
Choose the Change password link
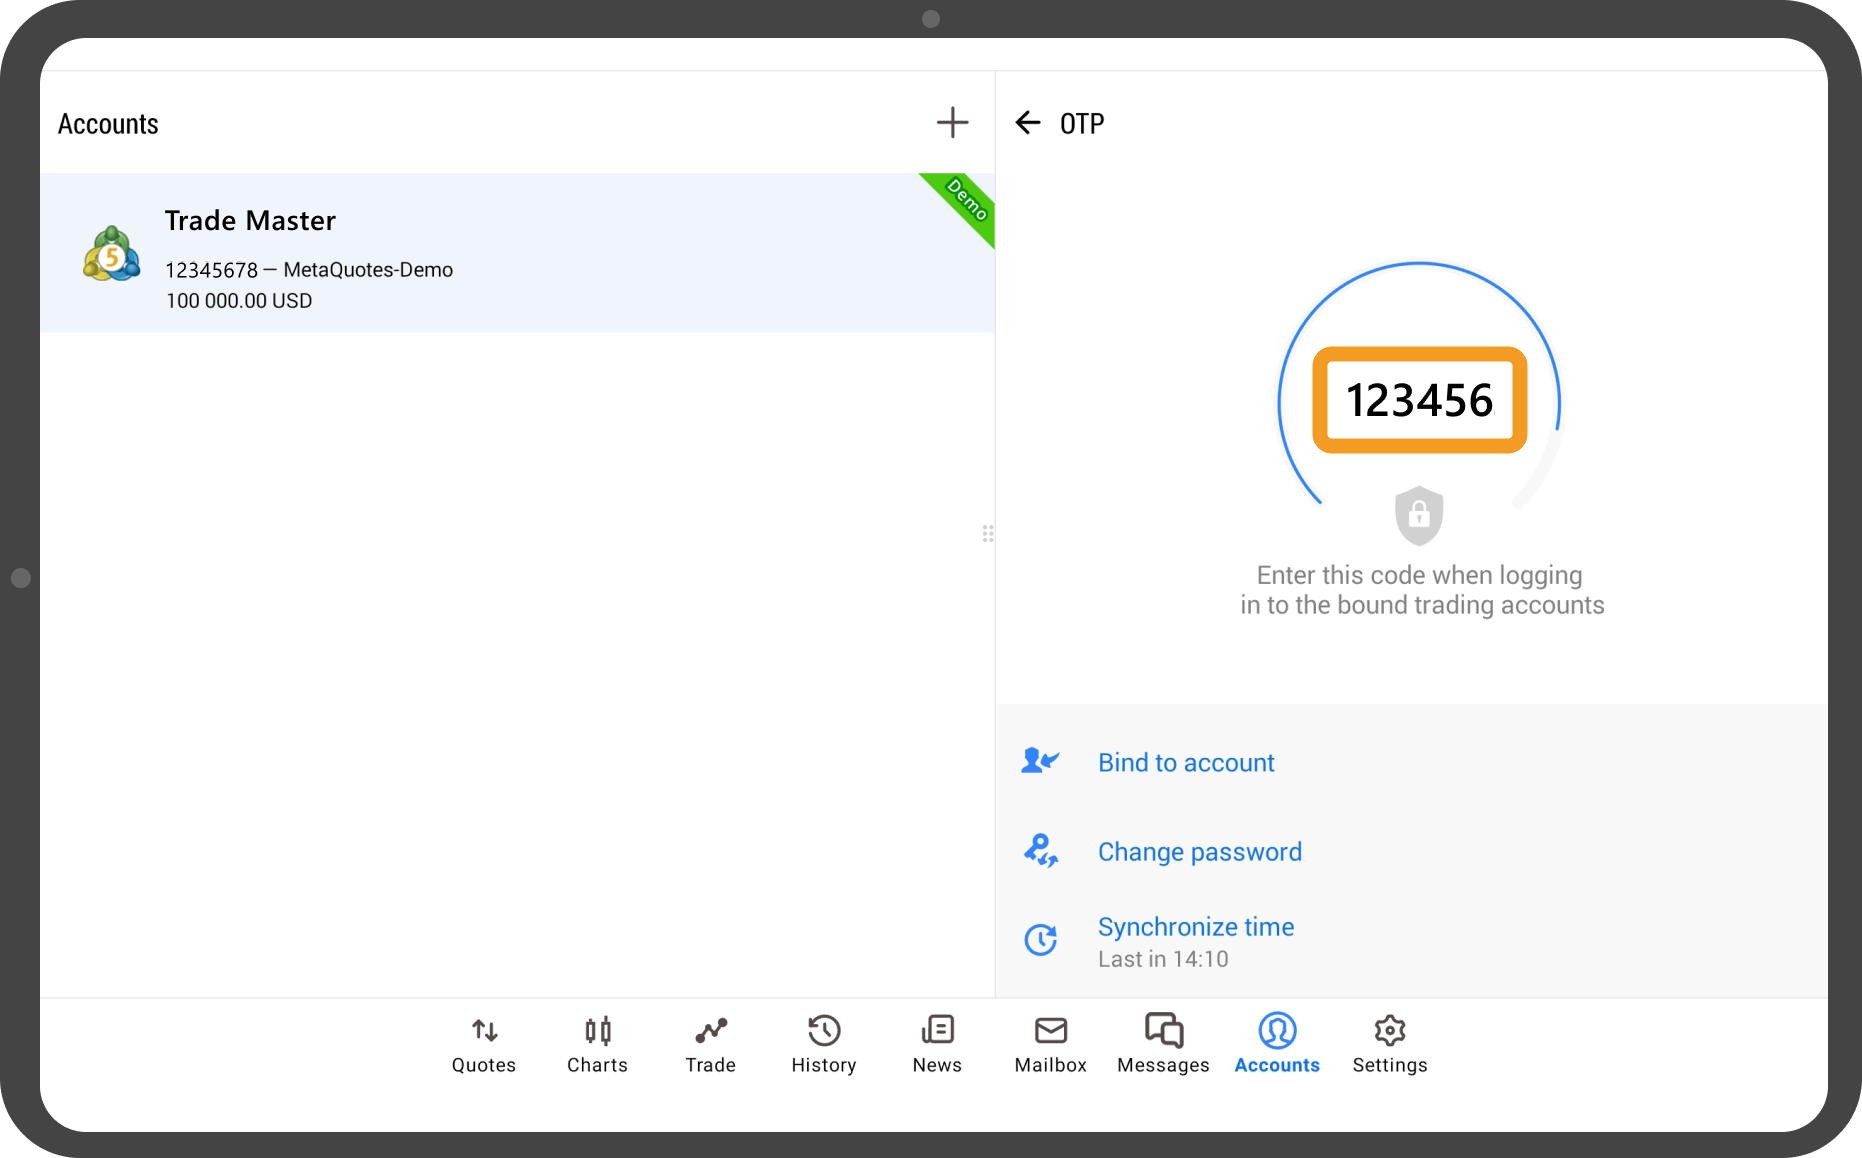(1200, 852)
